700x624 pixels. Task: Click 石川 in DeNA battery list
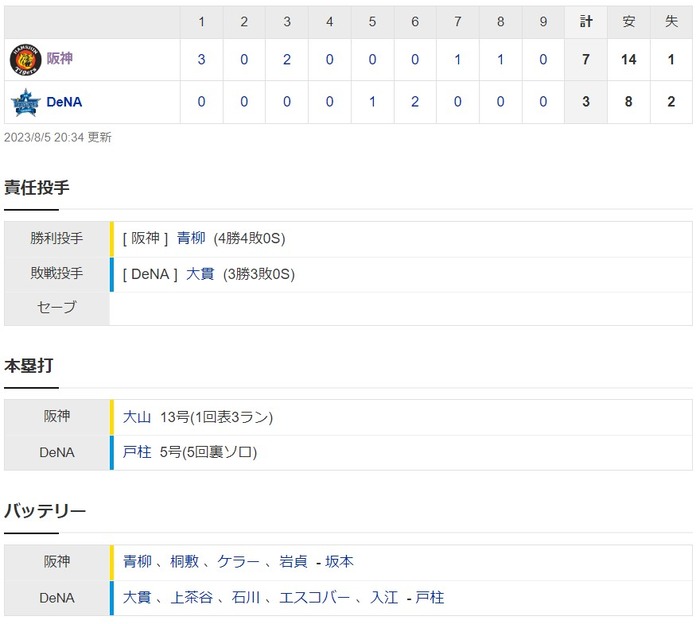245,597
